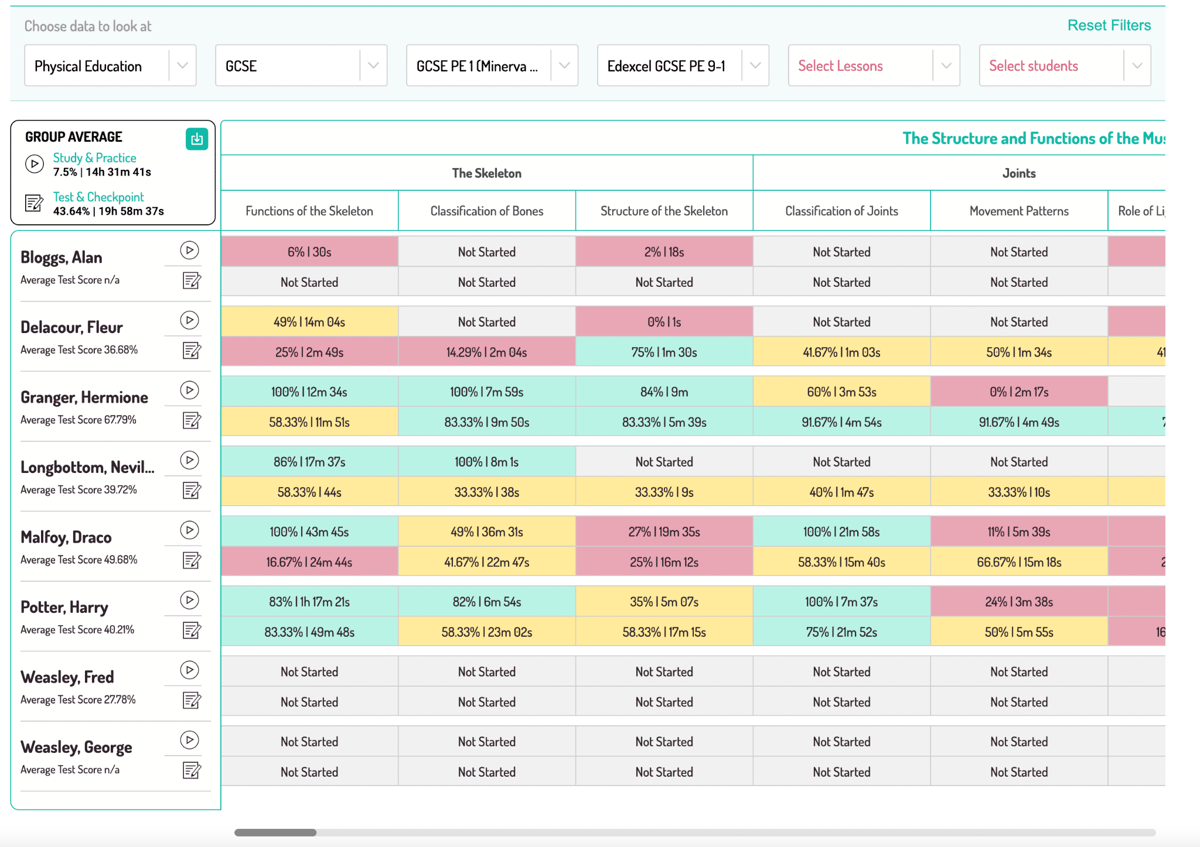The height and width of the screenshot is (847, 1200).
Task: Click Group Average Study & Practice play icon
Action: click(x=34, y=164)
